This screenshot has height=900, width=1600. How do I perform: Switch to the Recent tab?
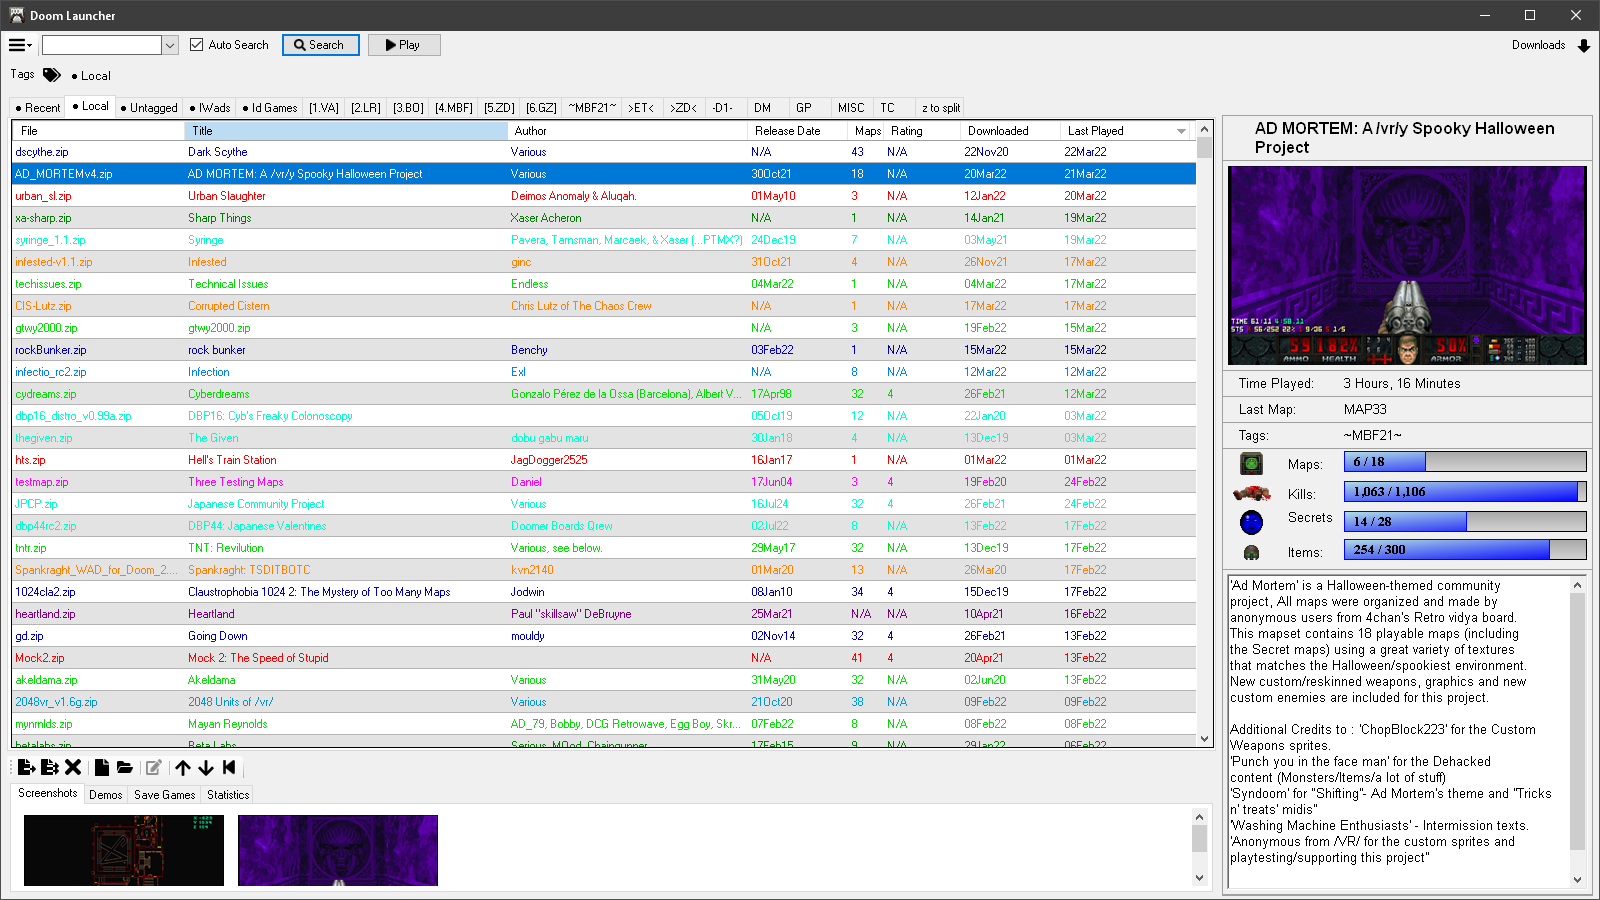[38, 108]
